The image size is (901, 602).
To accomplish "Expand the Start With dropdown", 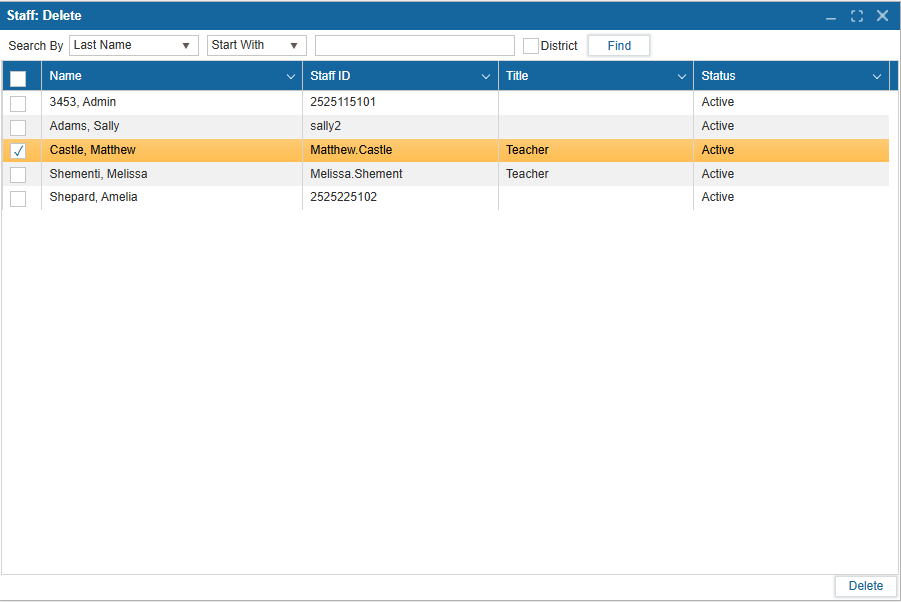I will (256, 46).
